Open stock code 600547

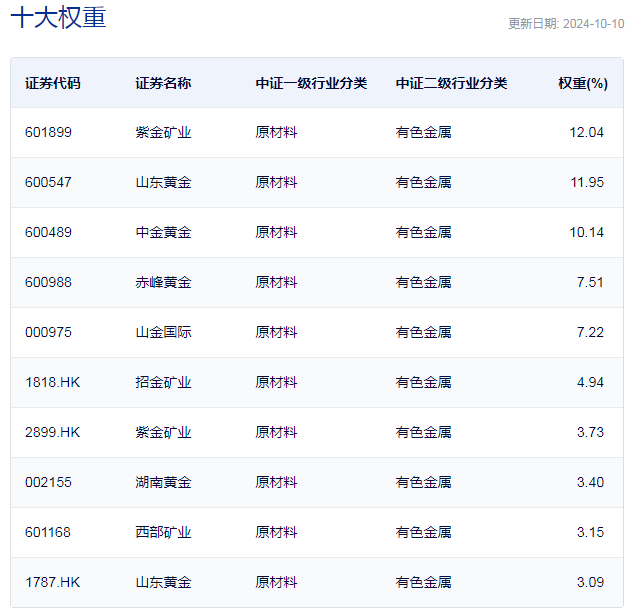coord(48,182)
